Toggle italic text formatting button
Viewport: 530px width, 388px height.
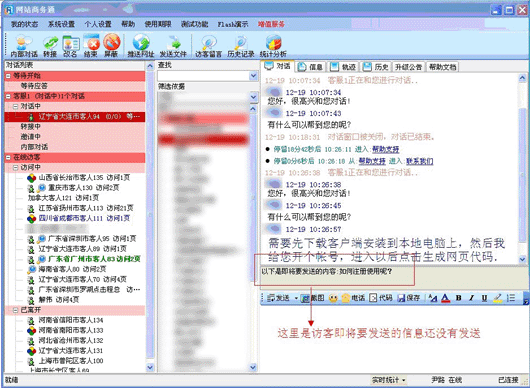click(472, 298)
